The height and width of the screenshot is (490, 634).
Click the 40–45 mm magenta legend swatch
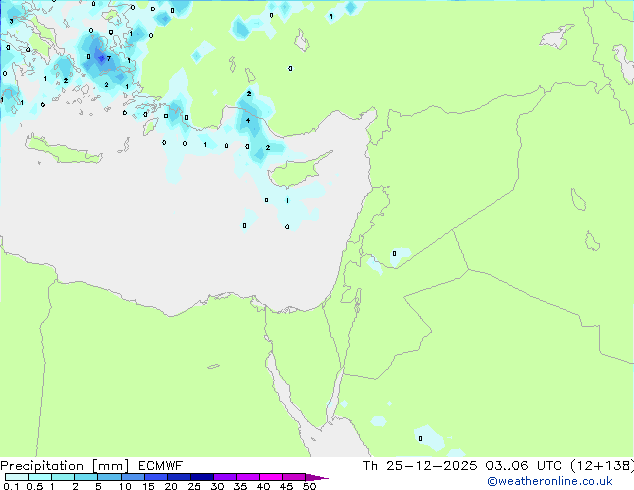(x=271, y=477)
